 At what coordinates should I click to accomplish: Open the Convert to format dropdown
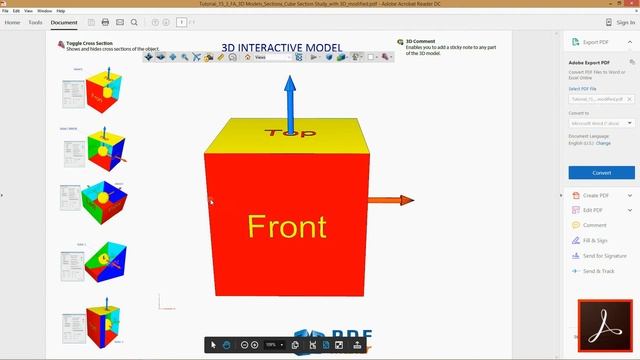(x=602, y=123)
